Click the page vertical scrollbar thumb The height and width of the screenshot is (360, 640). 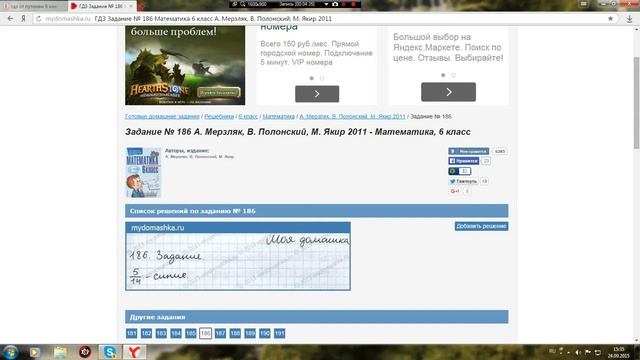636,103
